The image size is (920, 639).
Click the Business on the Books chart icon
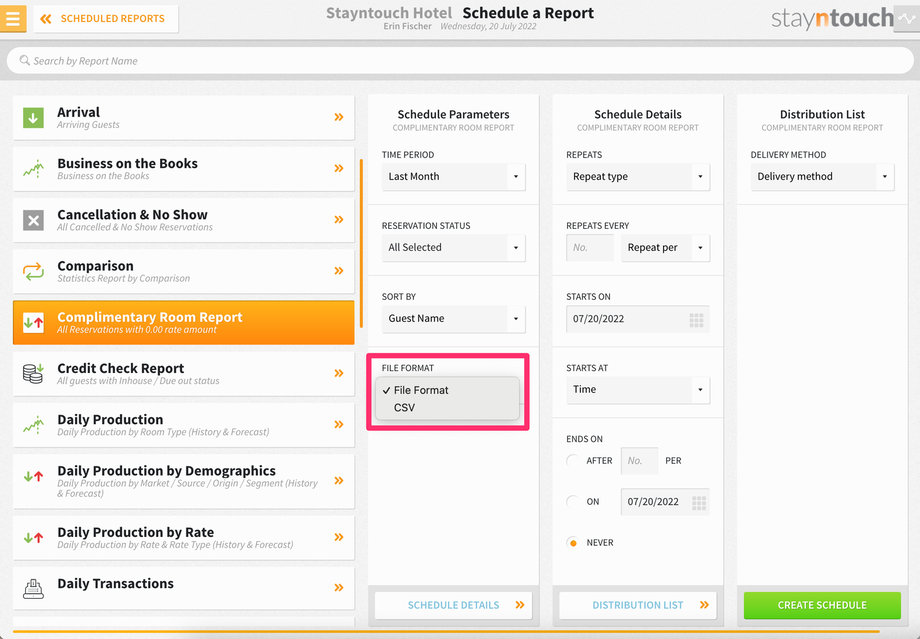click(33, 169)
